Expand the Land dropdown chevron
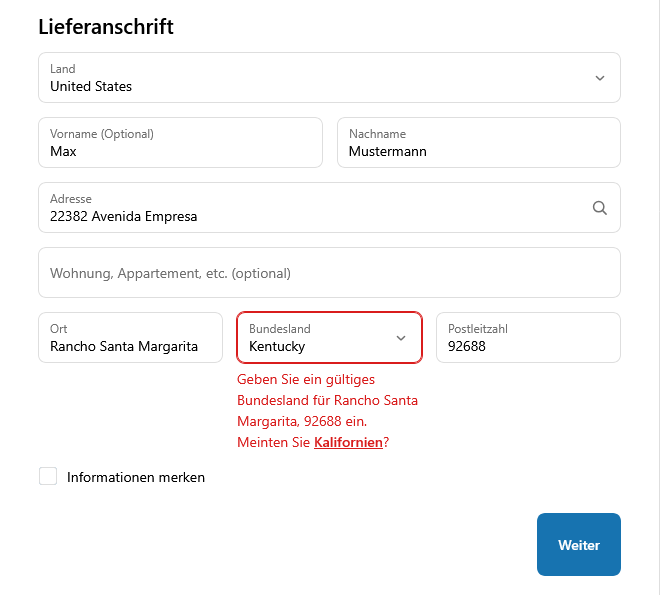 coord(600,78)
